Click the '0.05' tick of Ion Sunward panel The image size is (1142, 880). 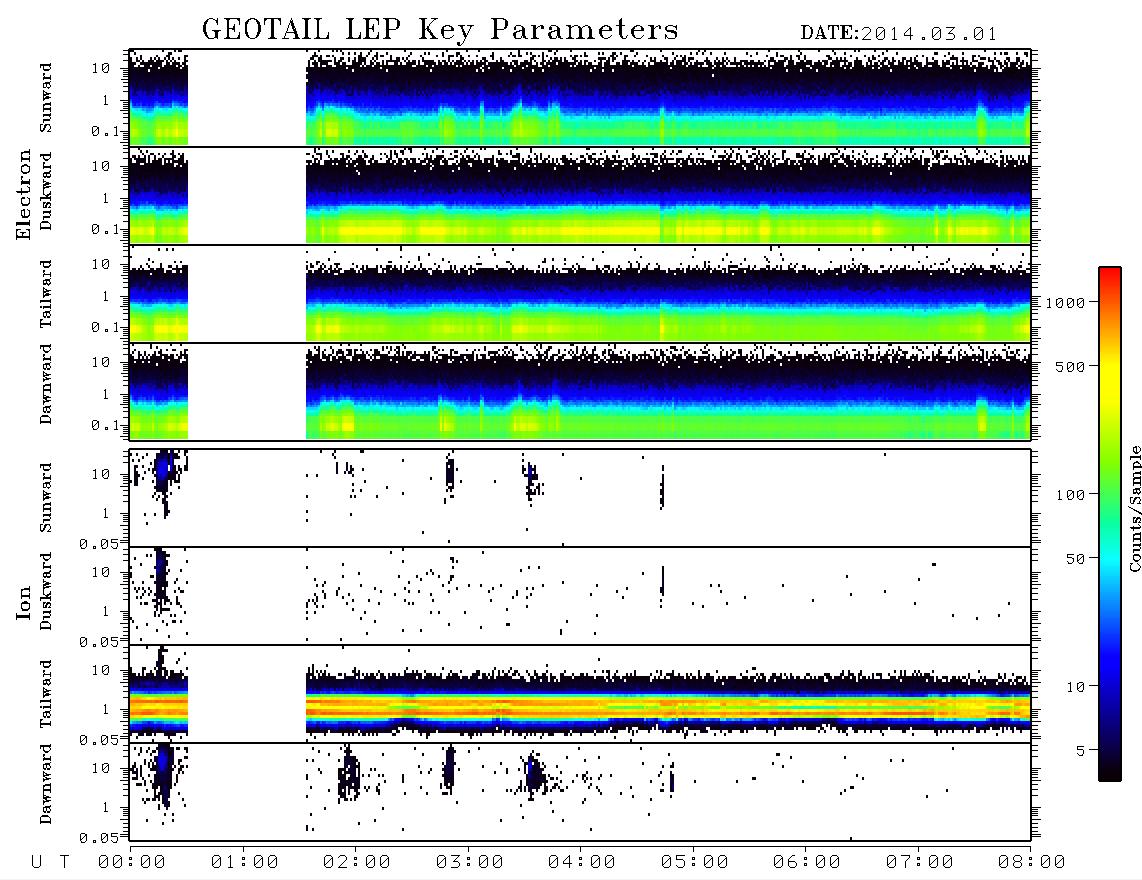point(99,543)
